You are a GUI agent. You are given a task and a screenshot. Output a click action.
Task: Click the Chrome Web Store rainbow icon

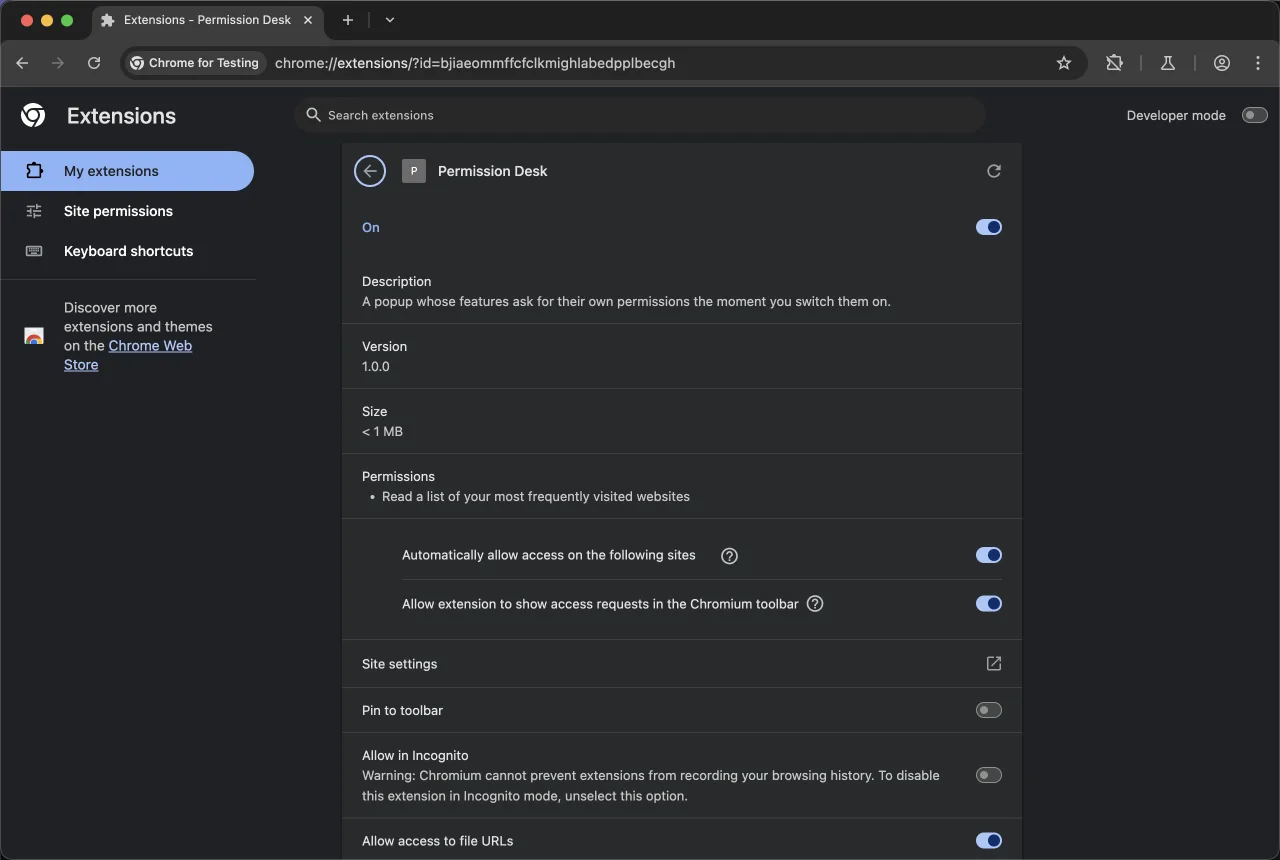(x=34, y=336)
